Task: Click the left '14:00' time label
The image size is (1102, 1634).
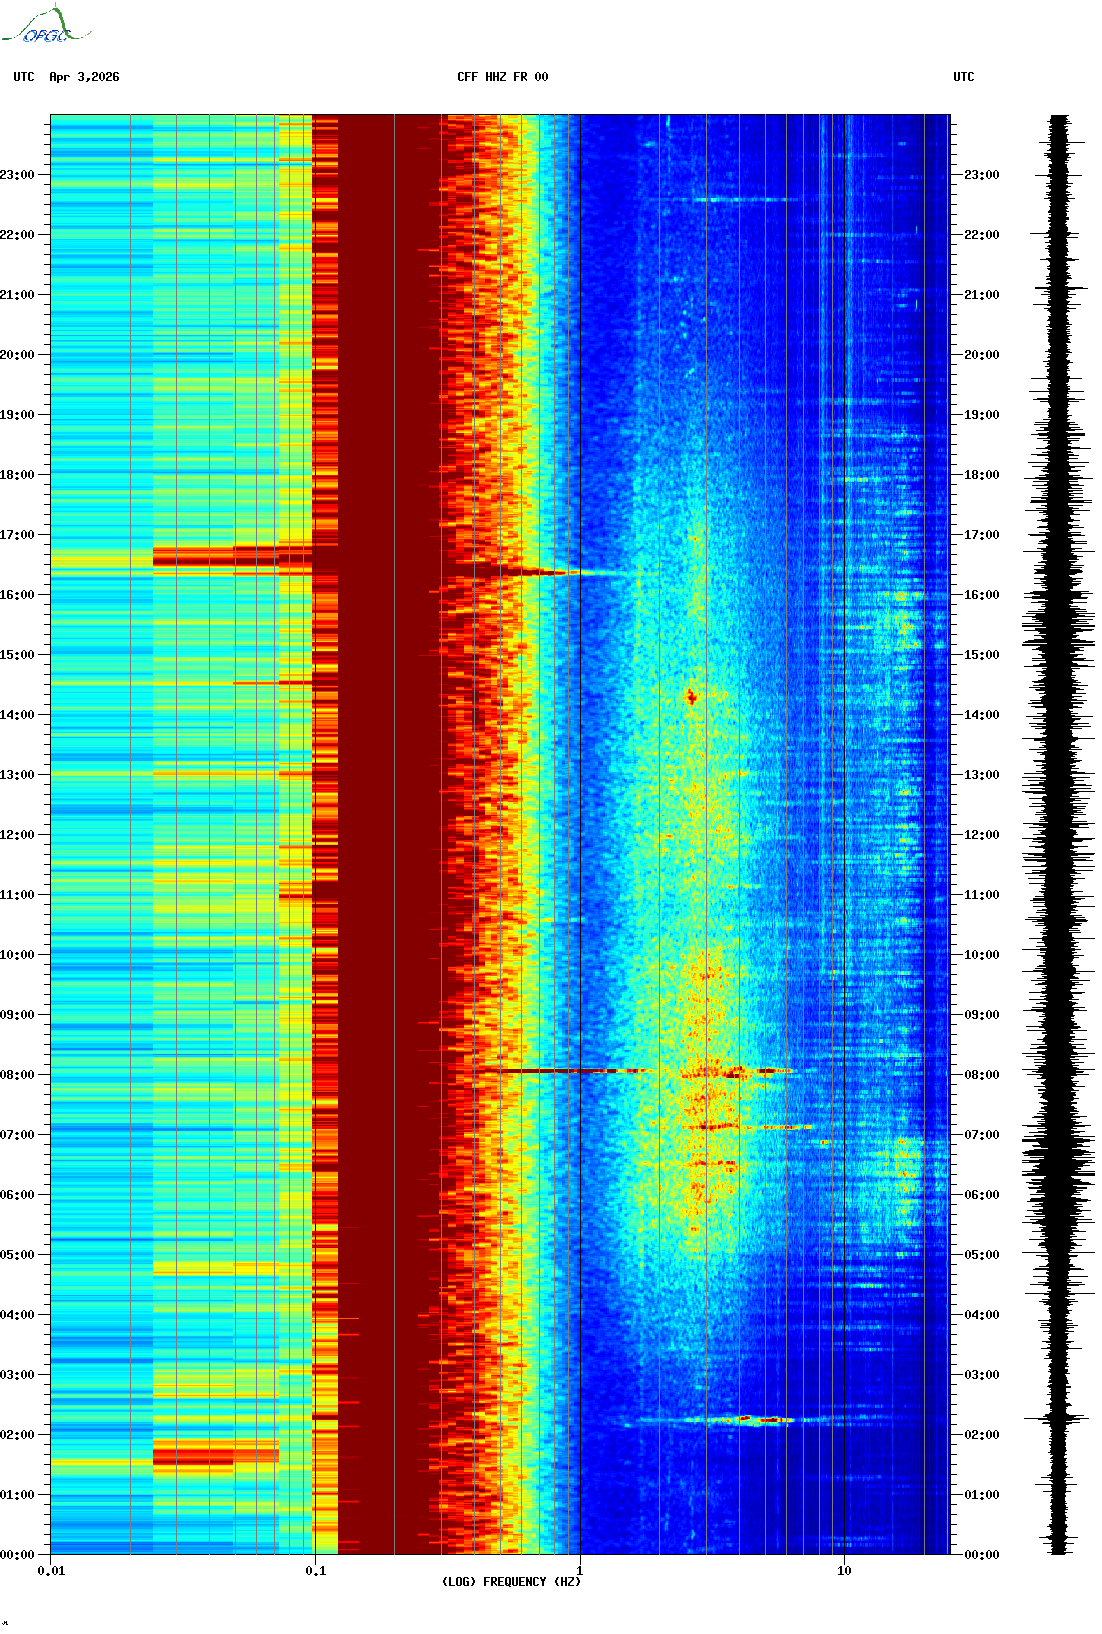Action: coord(17,715)
